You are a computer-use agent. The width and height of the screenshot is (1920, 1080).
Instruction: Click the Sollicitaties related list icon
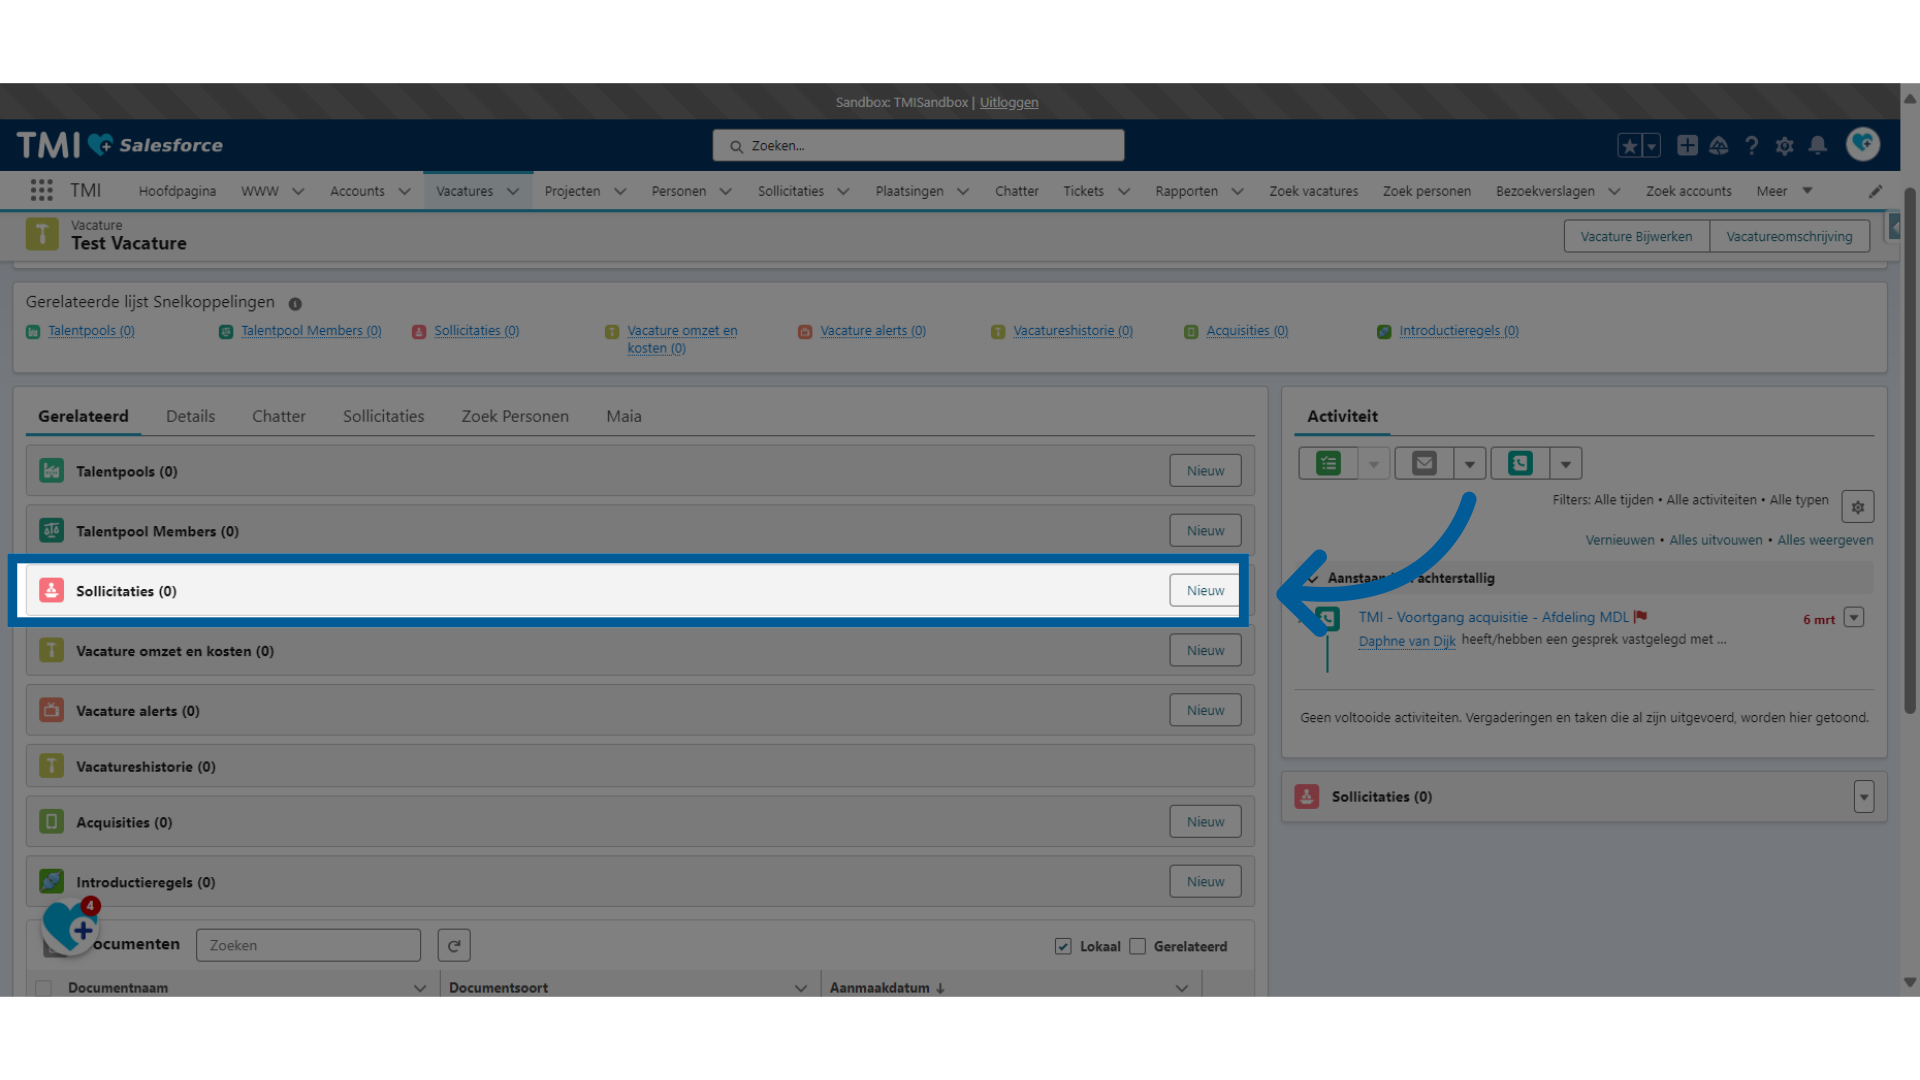(51, 589)
